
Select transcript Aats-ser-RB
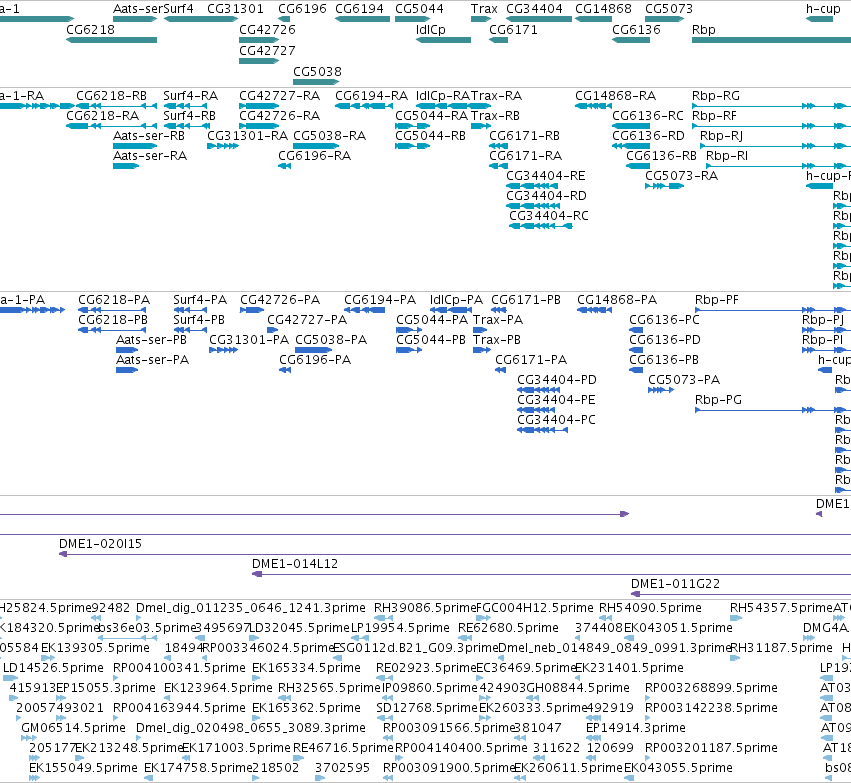point(149,136)
